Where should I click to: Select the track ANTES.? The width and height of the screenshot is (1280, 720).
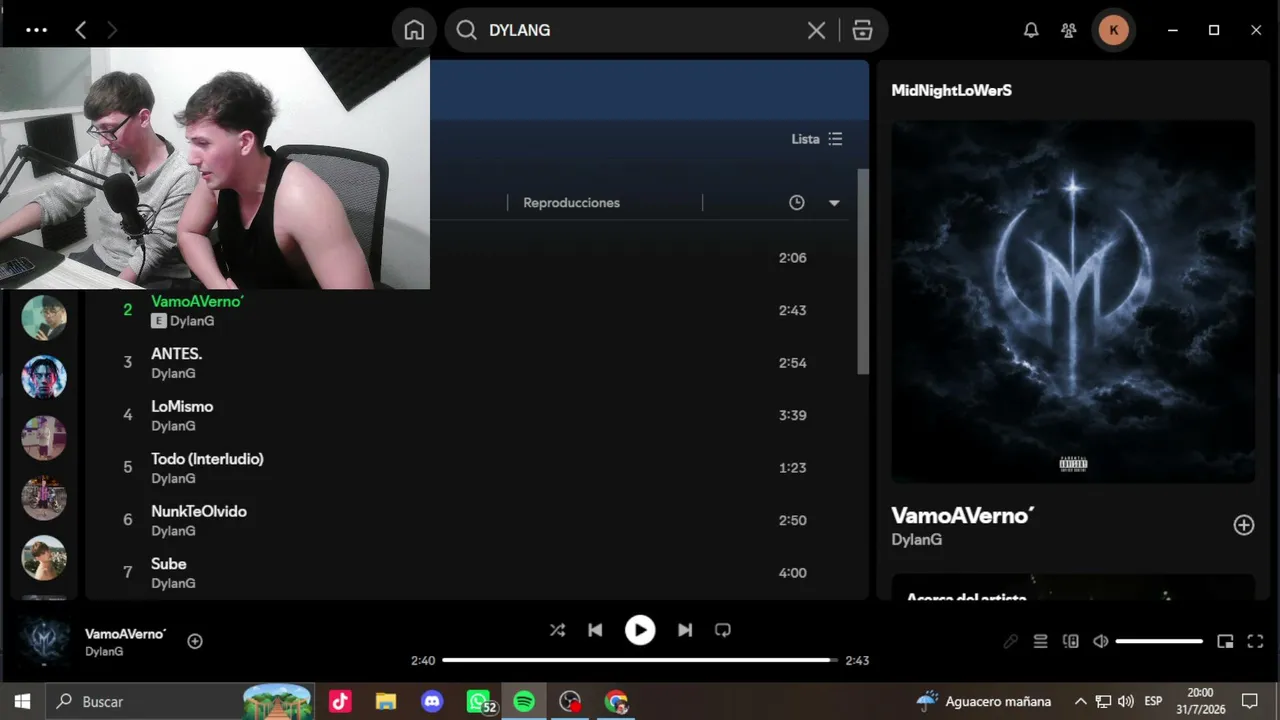[176, 354]
